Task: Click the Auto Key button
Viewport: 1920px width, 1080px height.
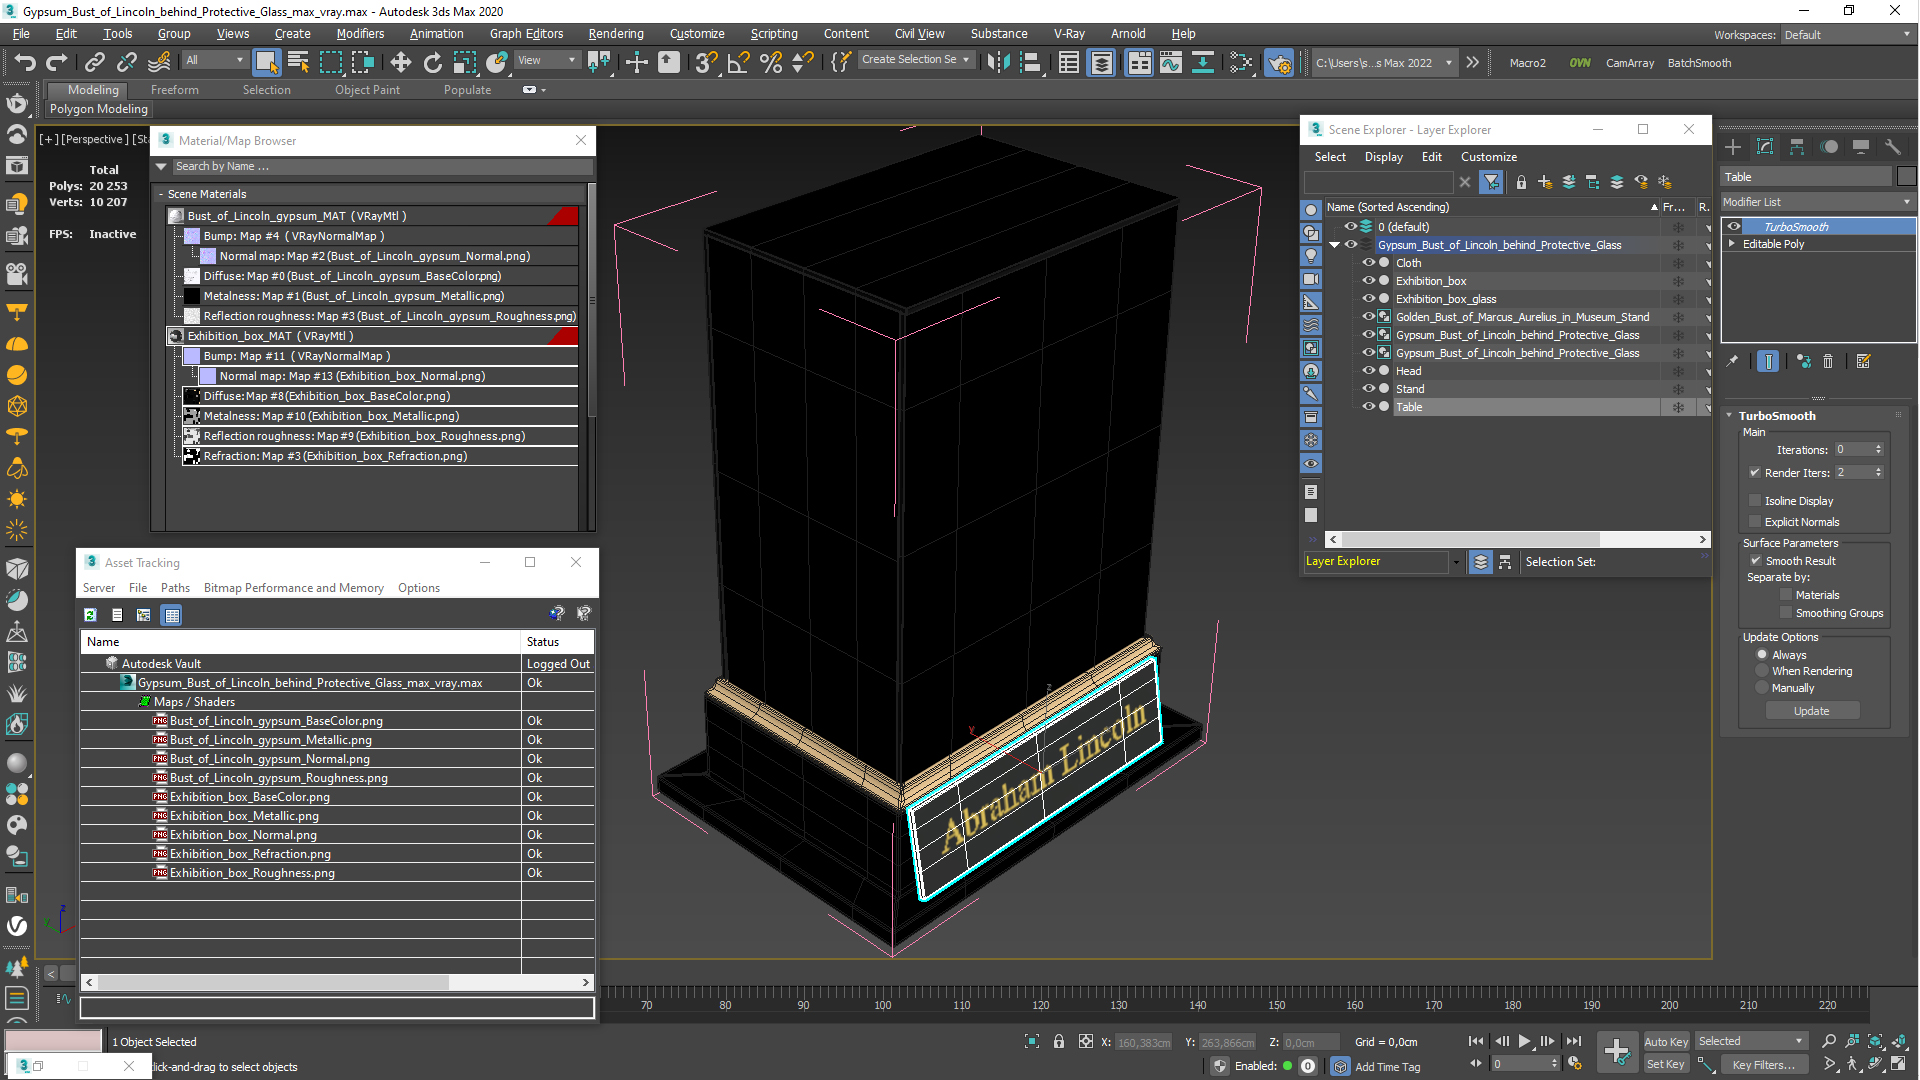Action: (1666, 1042)
